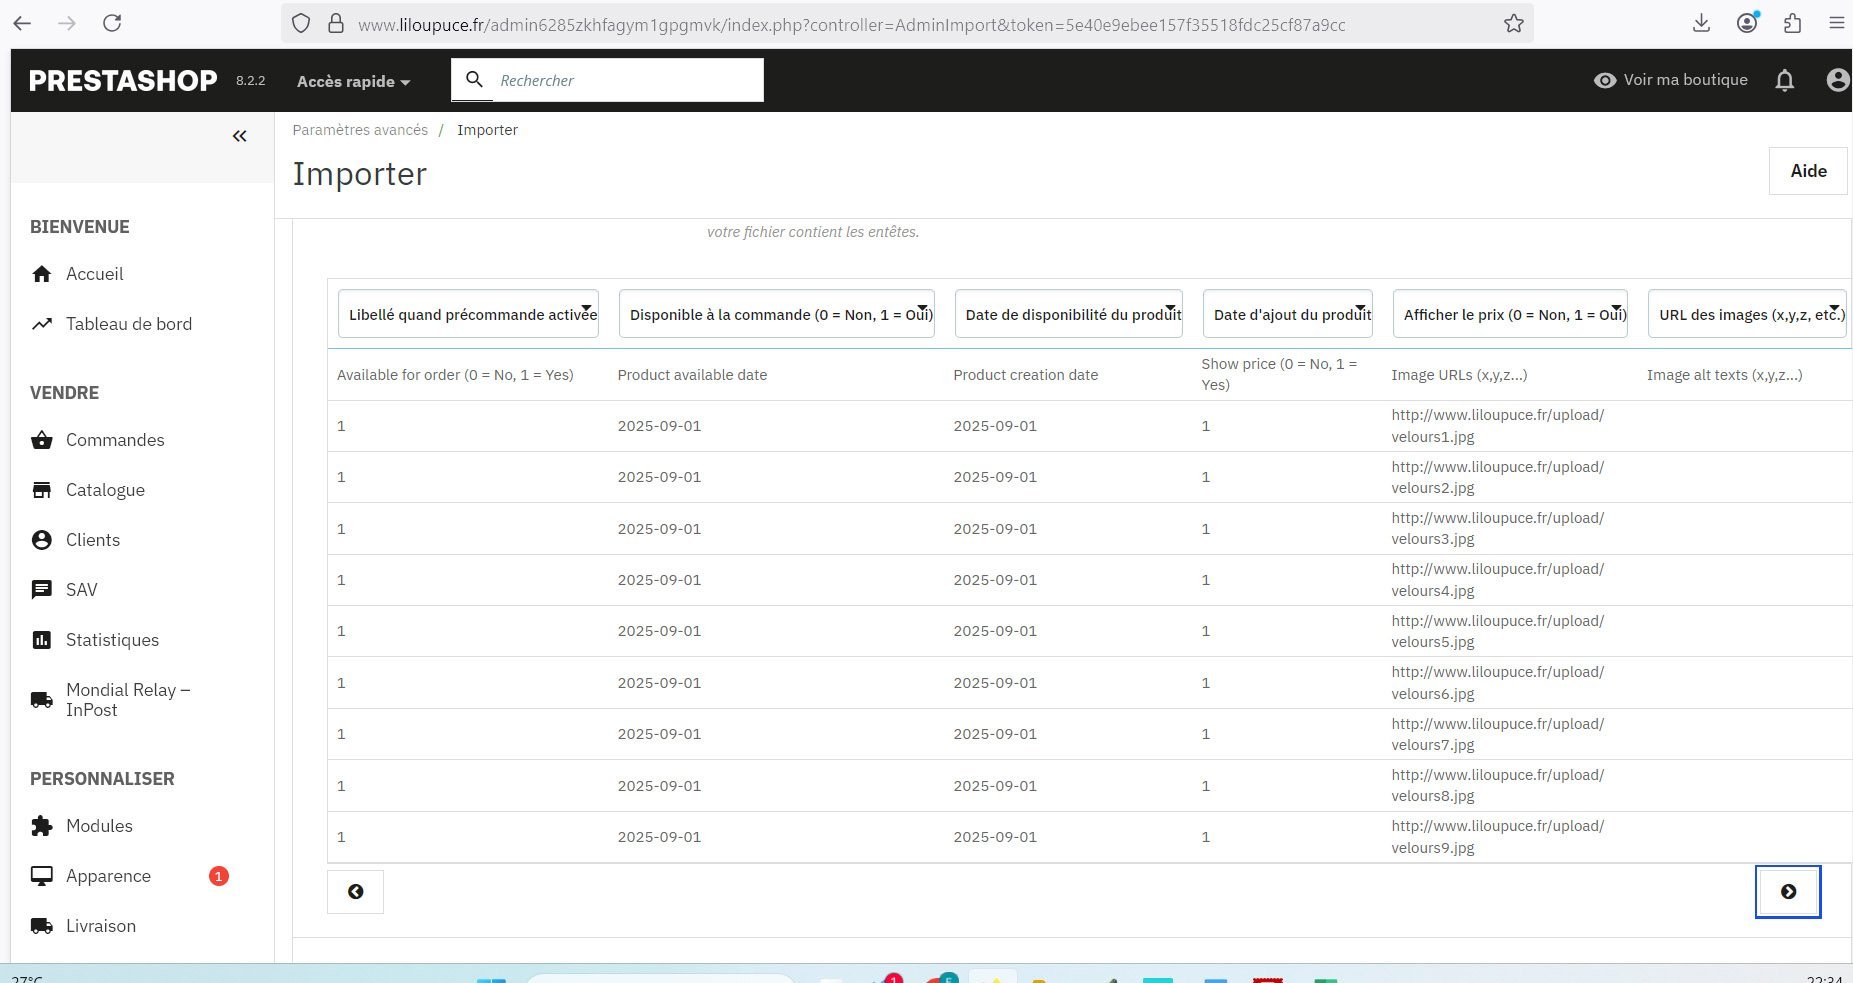Open Livraison menu item
The width and height of the screenshot is (1853, 983).
(x=100, y=926)
